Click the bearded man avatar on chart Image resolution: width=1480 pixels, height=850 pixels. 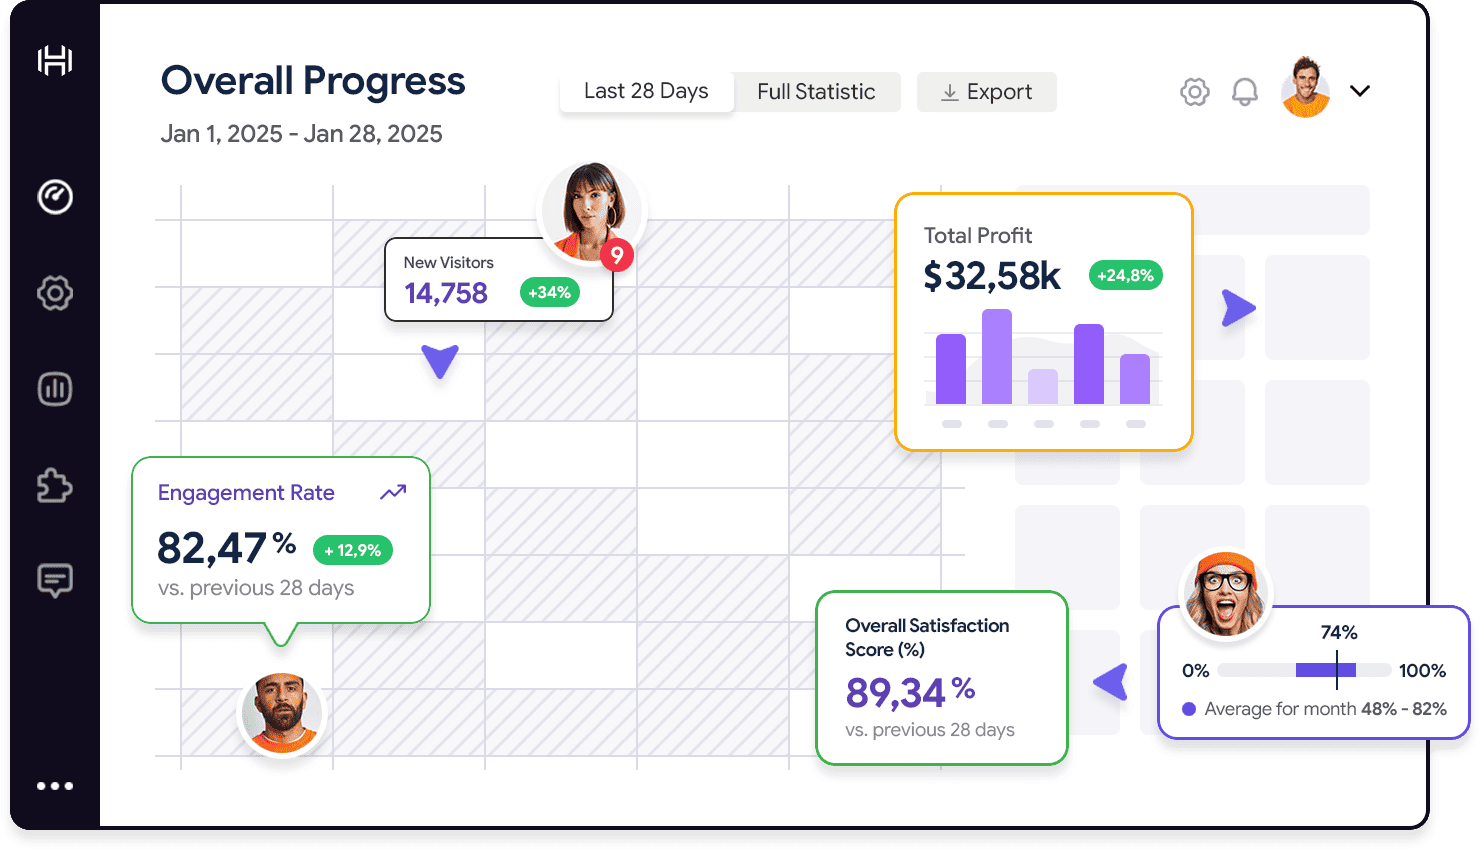(281, 712)
